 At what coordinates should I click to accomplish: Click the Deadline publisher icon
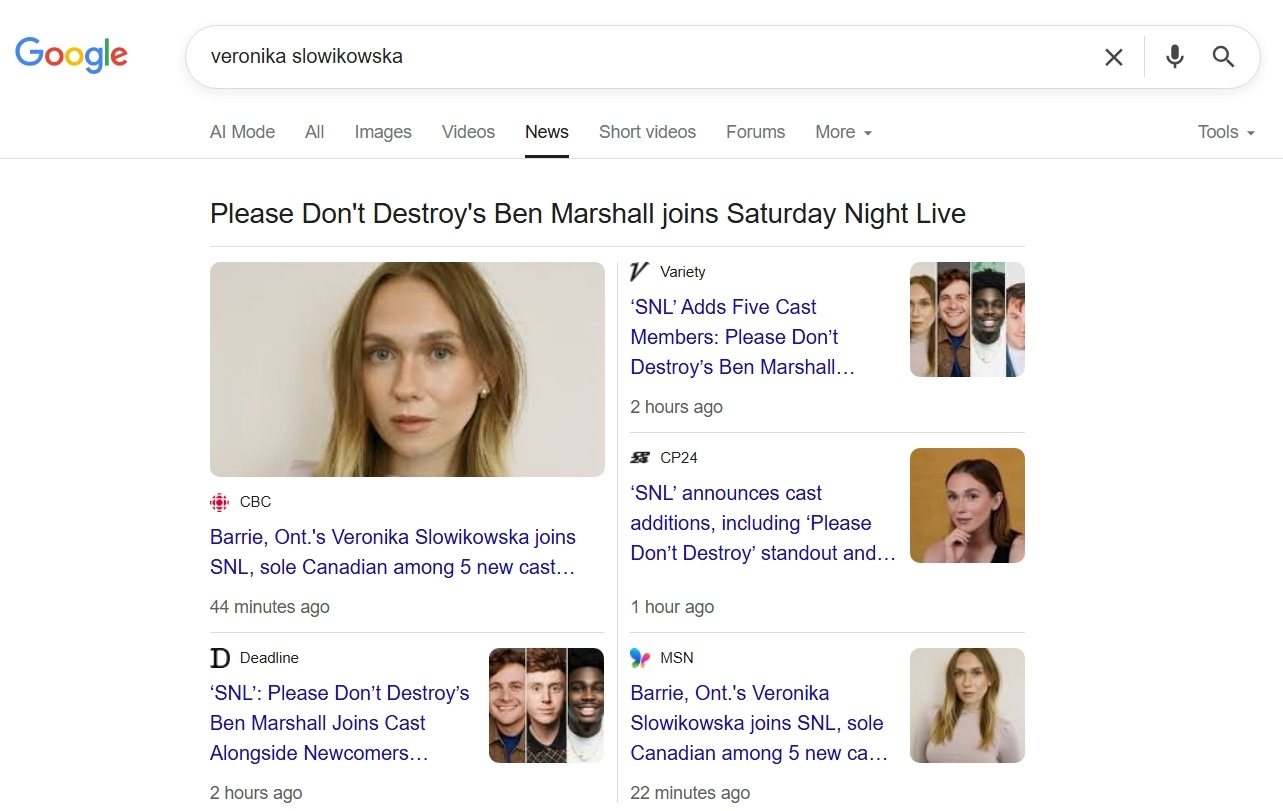[x=219, y=658]
